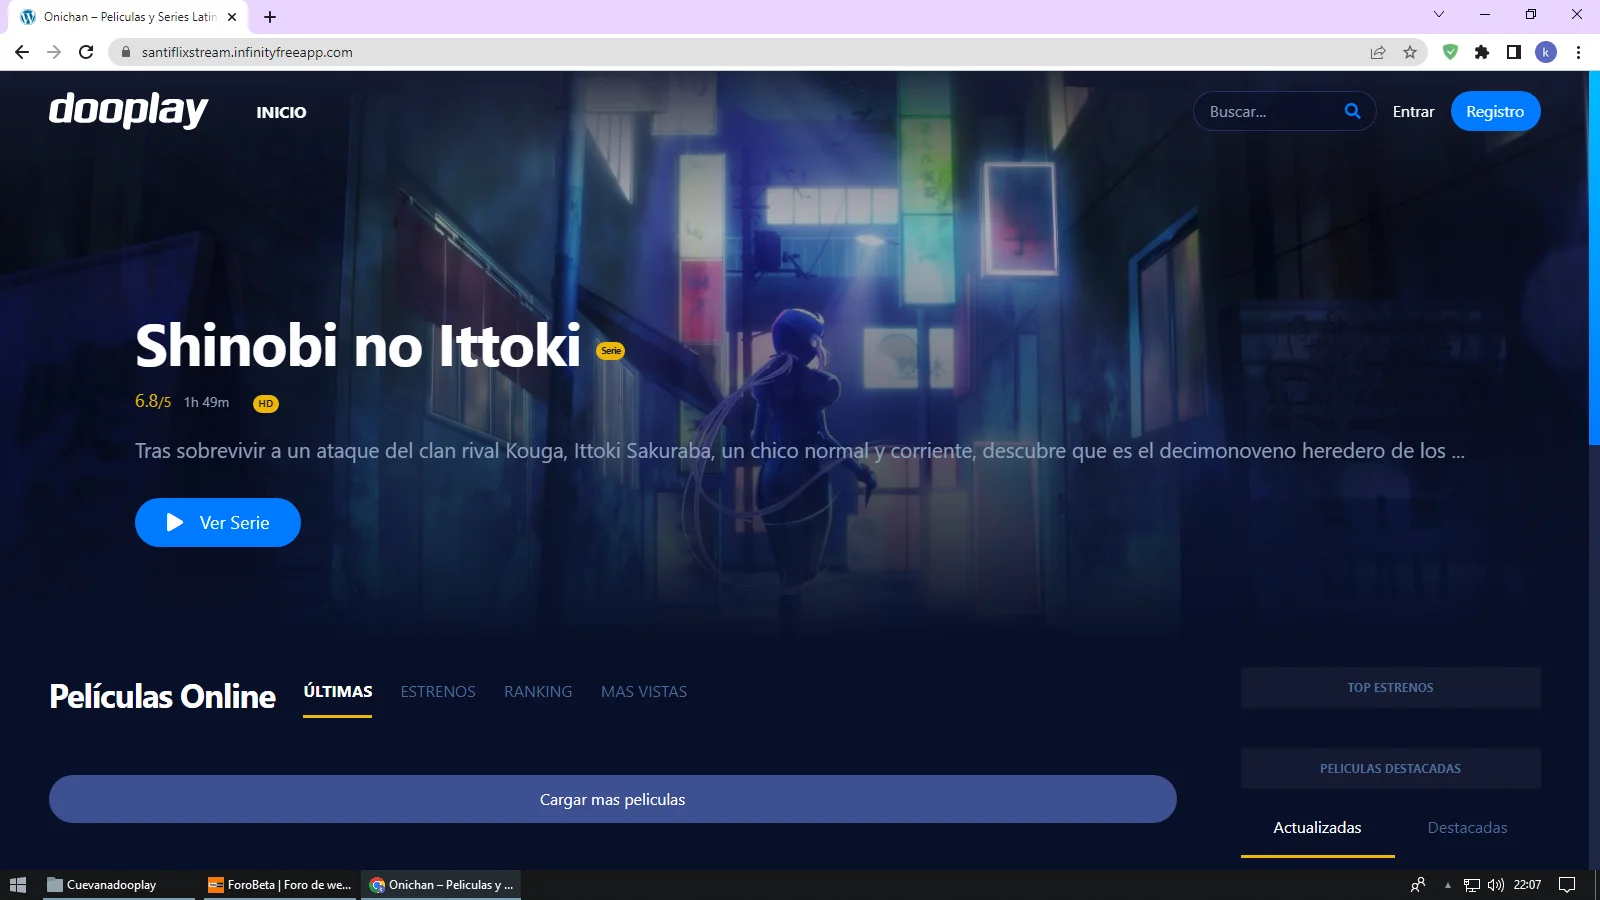
Task: Bookmark this page with the star icon
Action: tap(1410, 52)
